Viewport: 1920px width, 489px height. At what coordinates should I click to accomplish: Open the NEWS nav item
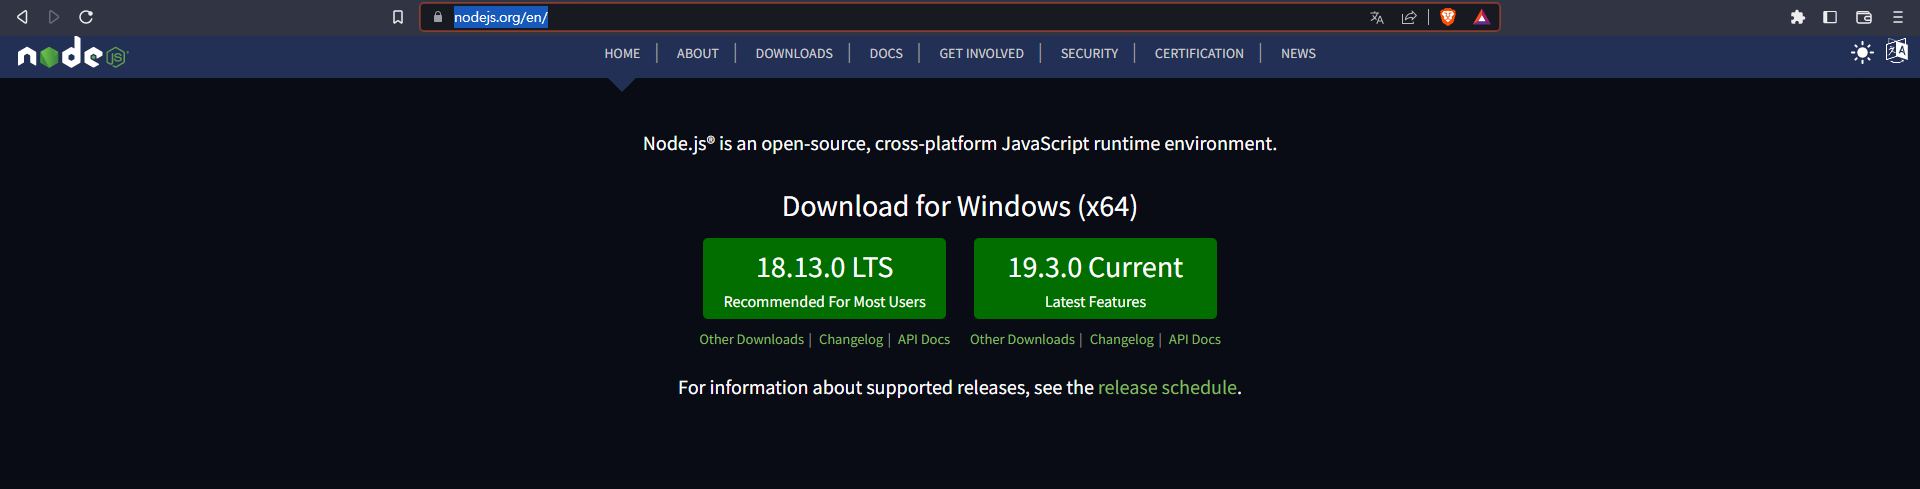[x=1298, y=54]
